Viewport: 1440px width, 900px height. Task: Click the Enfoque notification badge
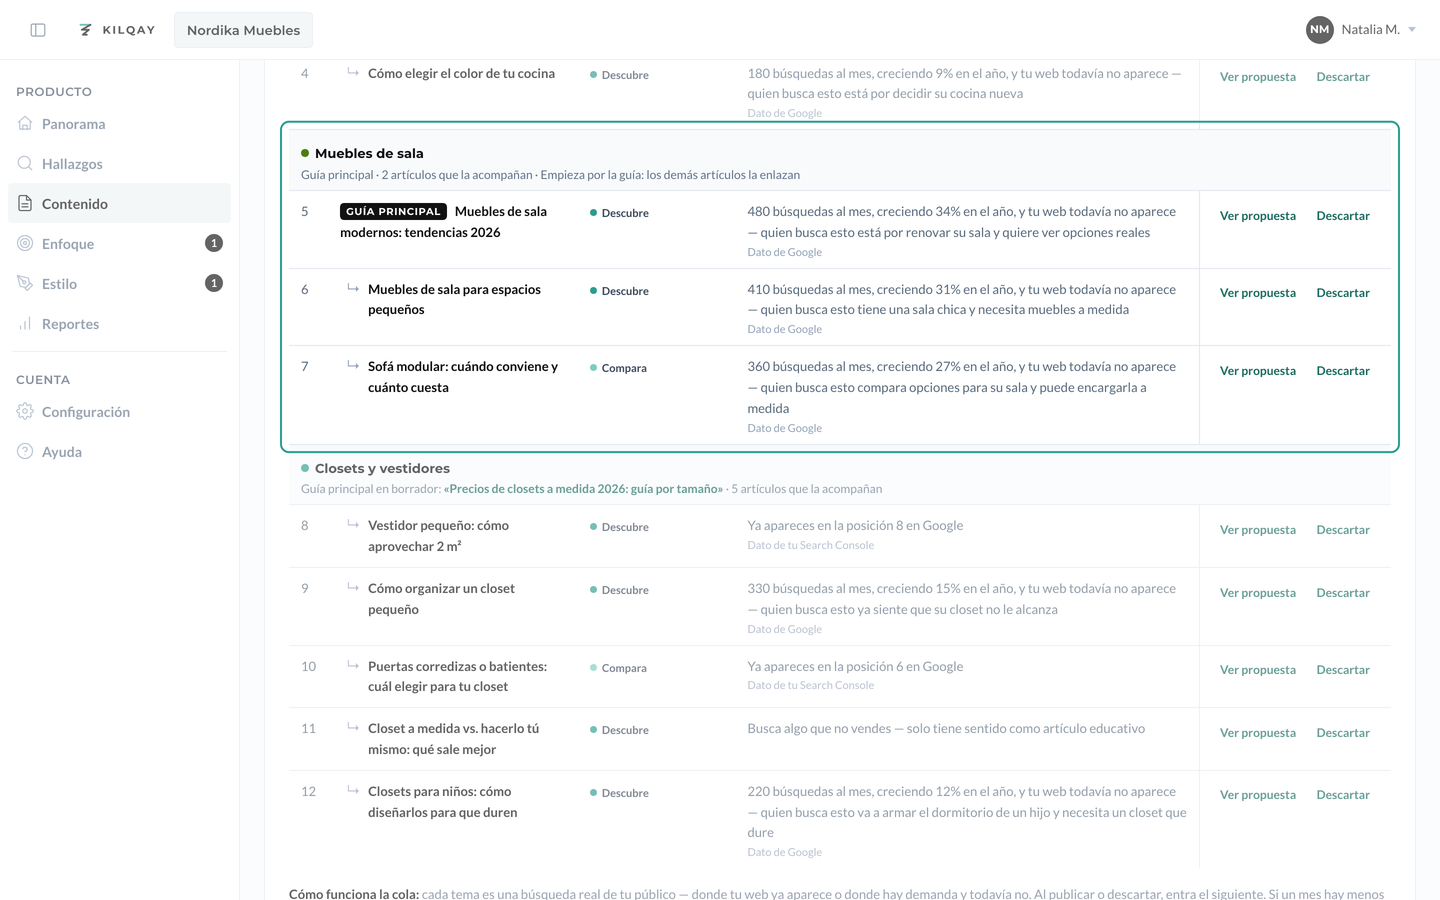tap(213, 243)
